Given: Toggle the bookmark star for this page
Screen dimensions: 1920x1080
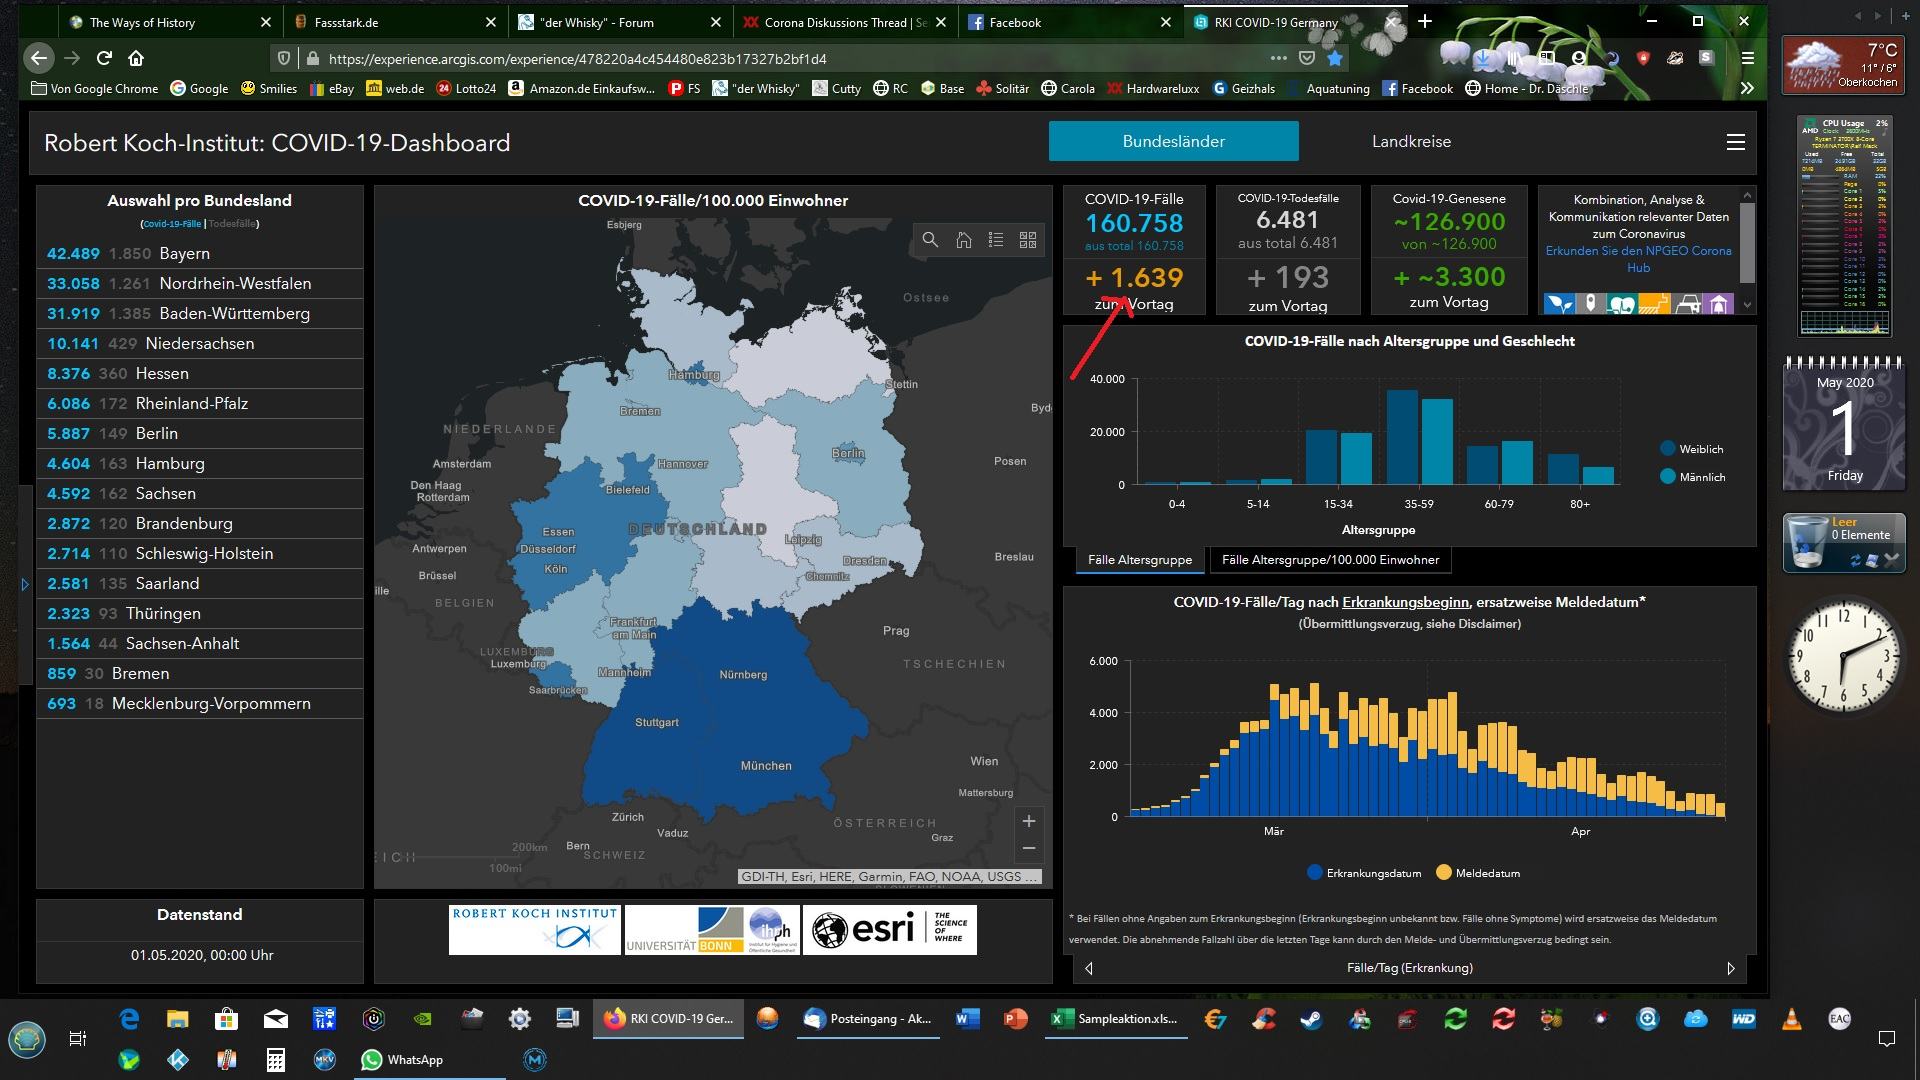Looking at the screenshot, I should click(1334, 58).
